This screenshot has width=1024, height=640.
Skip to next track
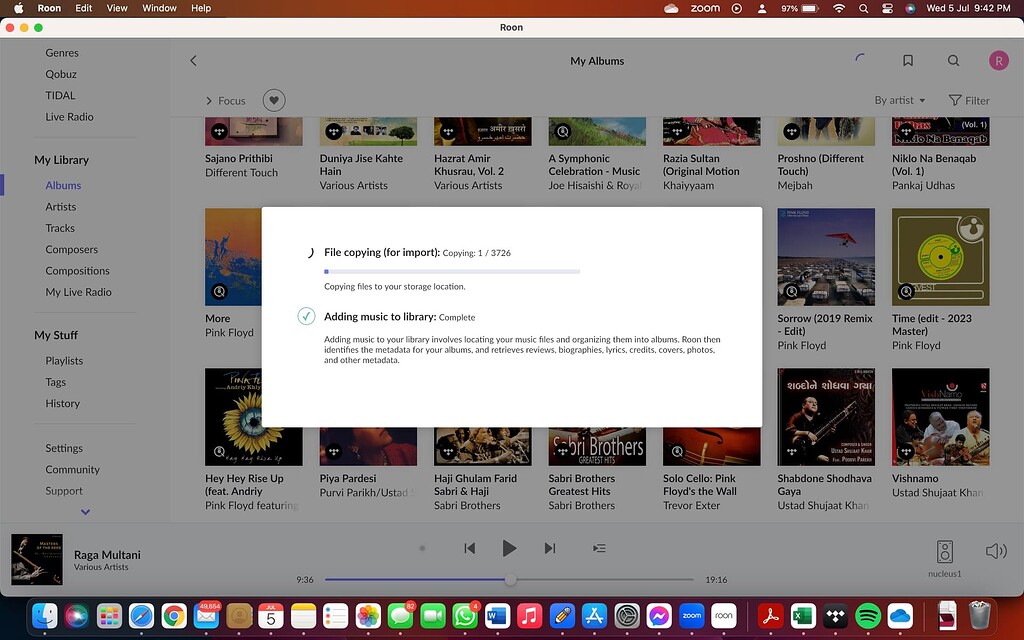point(549,548)
